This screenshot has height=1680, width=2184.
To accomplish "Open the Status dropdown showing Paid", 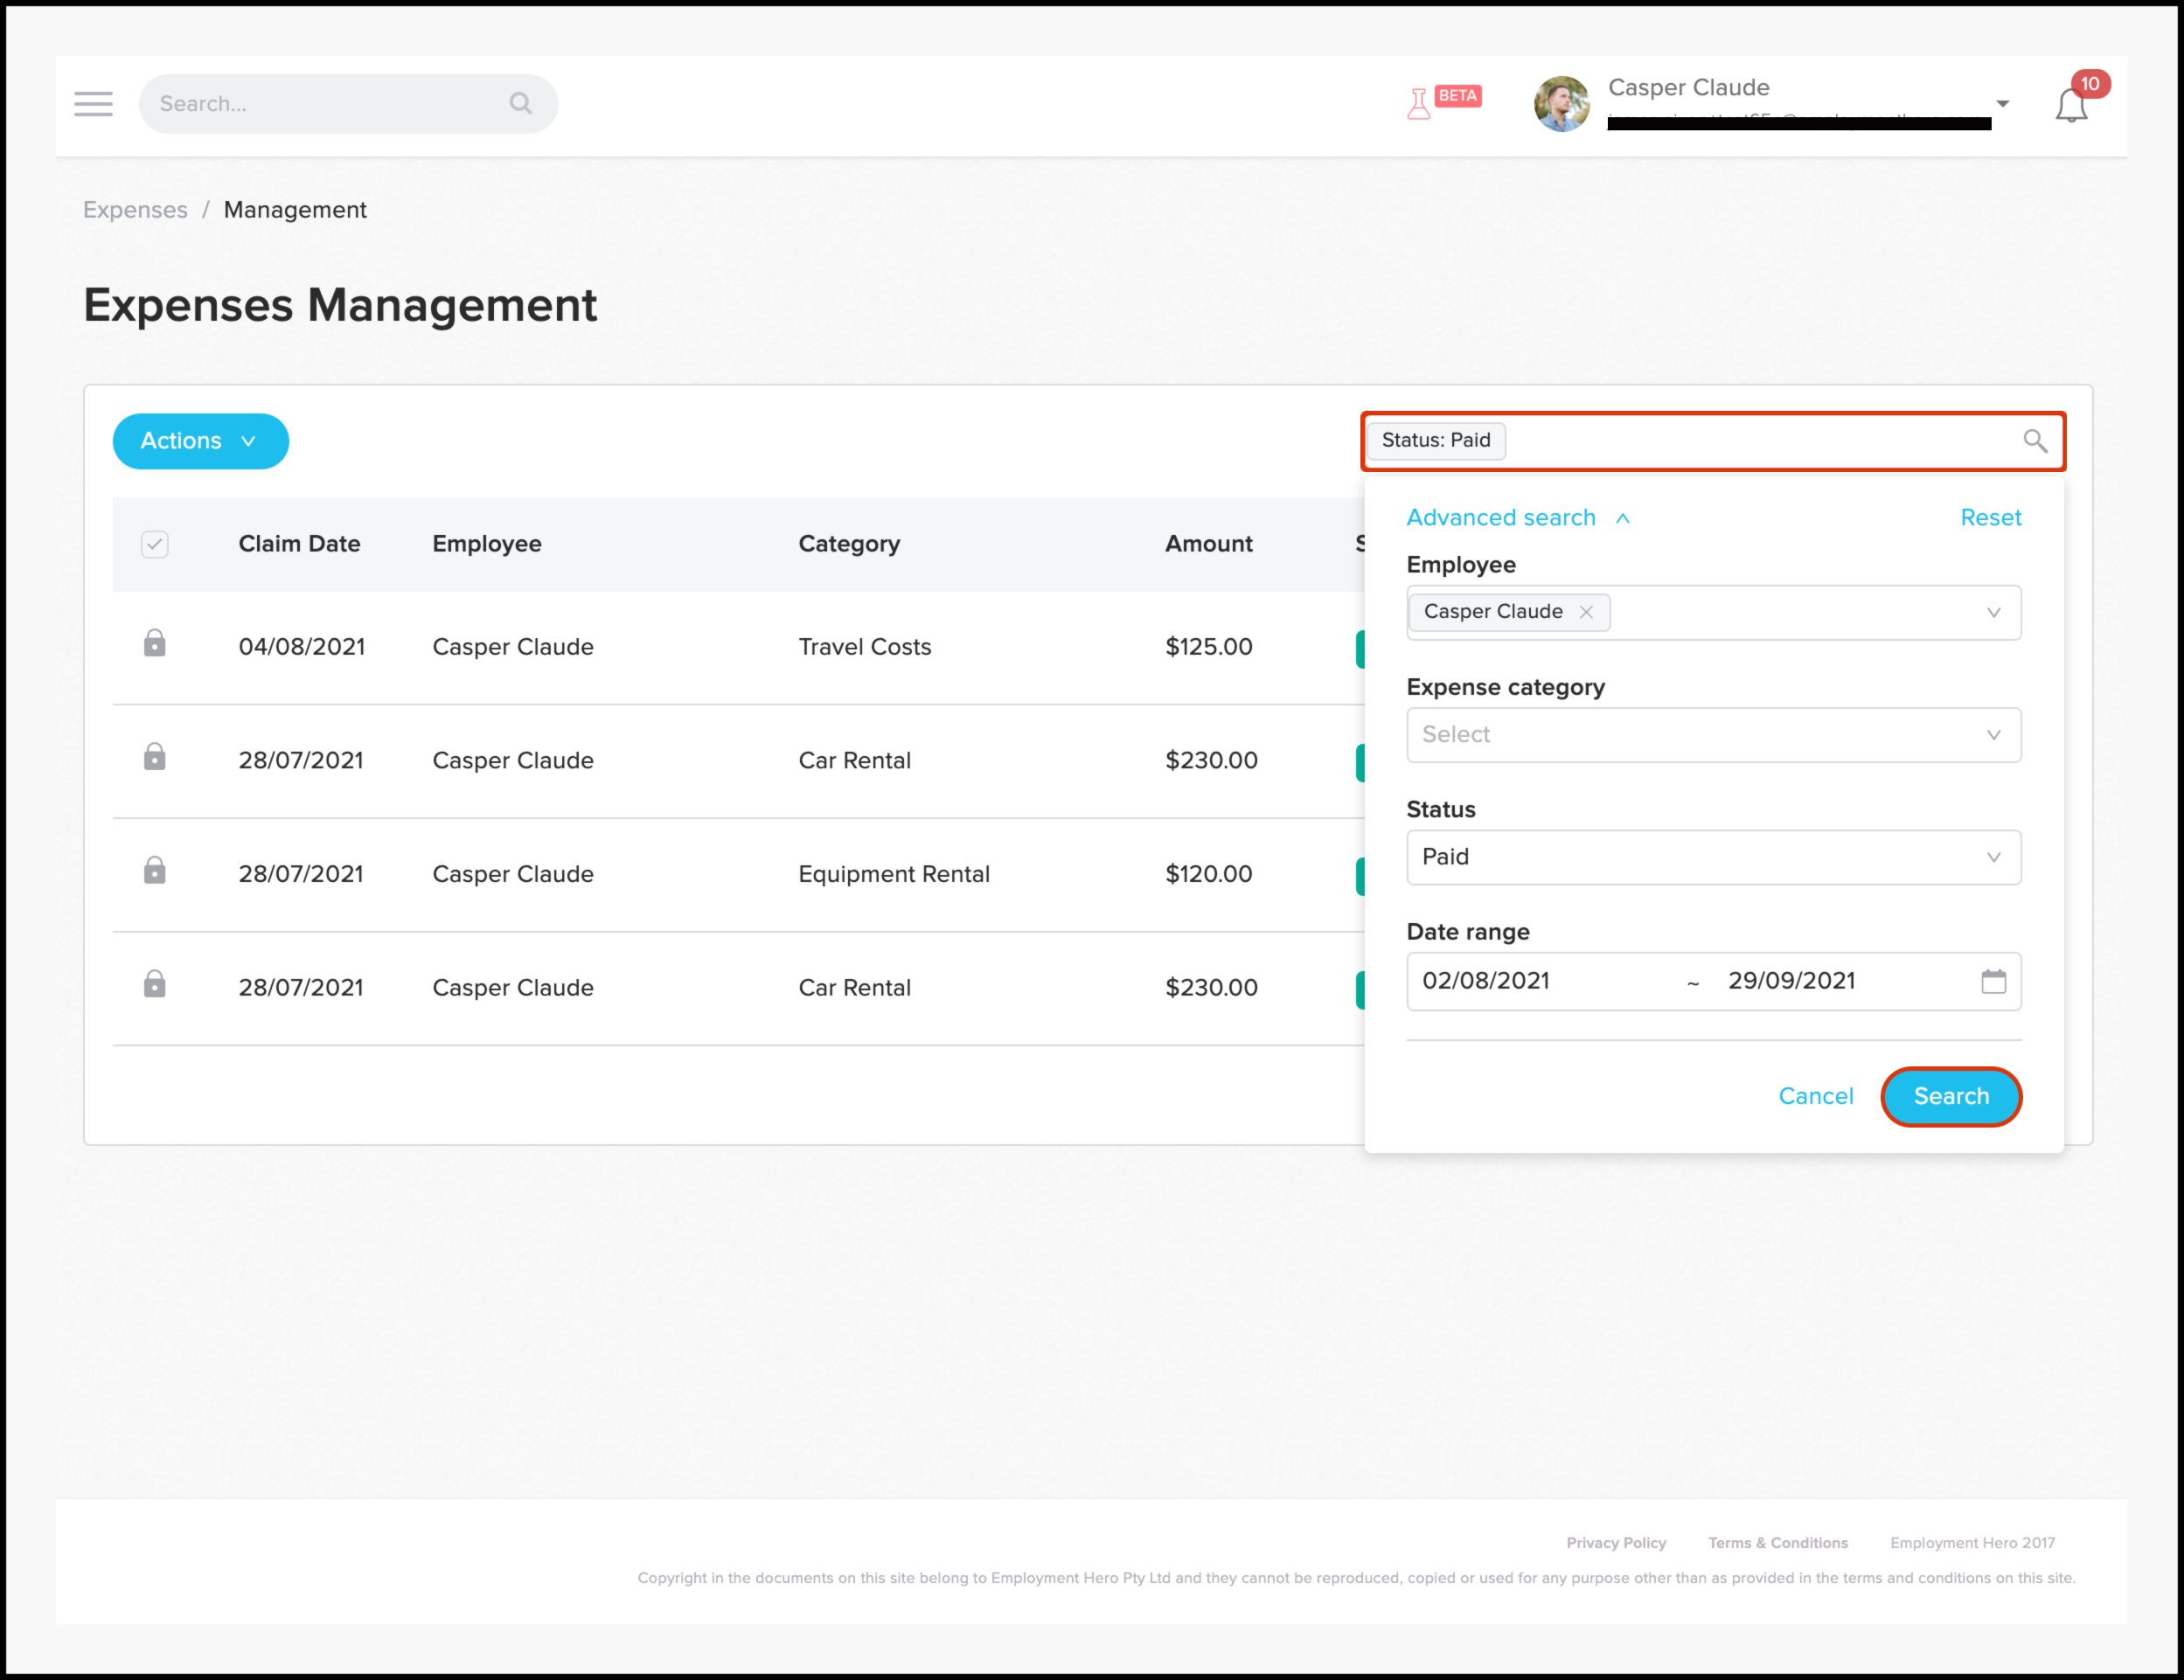I will (x=1712, y=857).
